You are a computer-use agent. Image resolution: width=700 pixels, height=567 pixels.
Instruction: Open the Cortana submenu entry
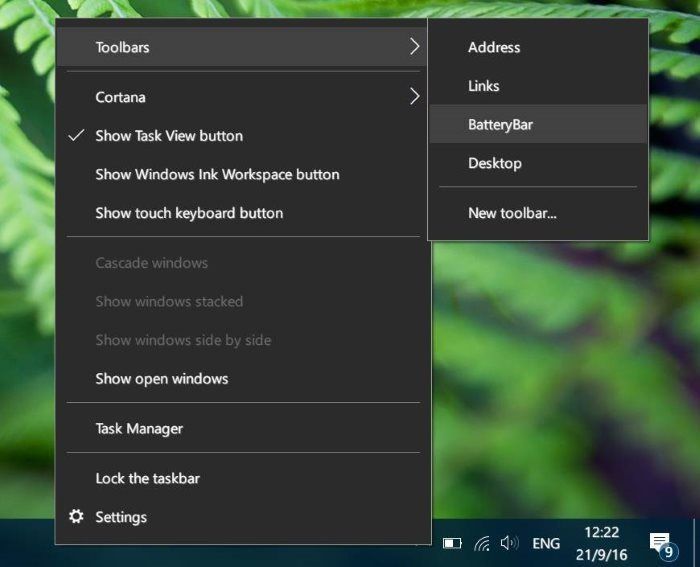[242, 97]
